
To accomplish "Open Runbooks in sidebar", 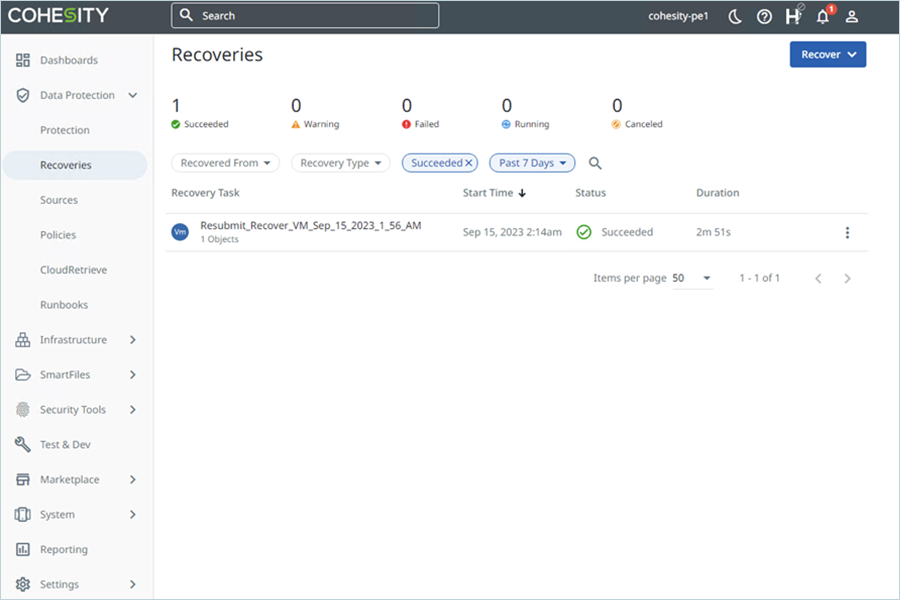I will 64,305.
